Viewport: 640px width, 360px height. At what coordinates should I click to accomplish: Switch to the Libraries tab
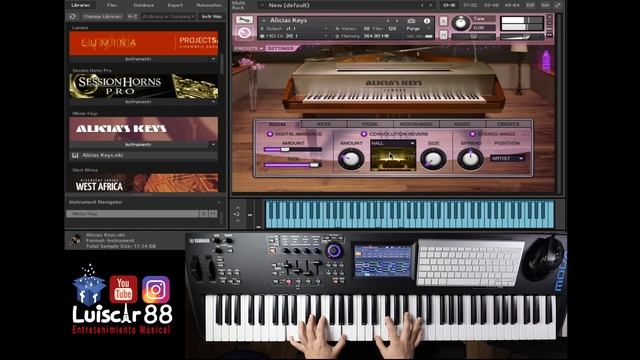click(x=80, y=5)
